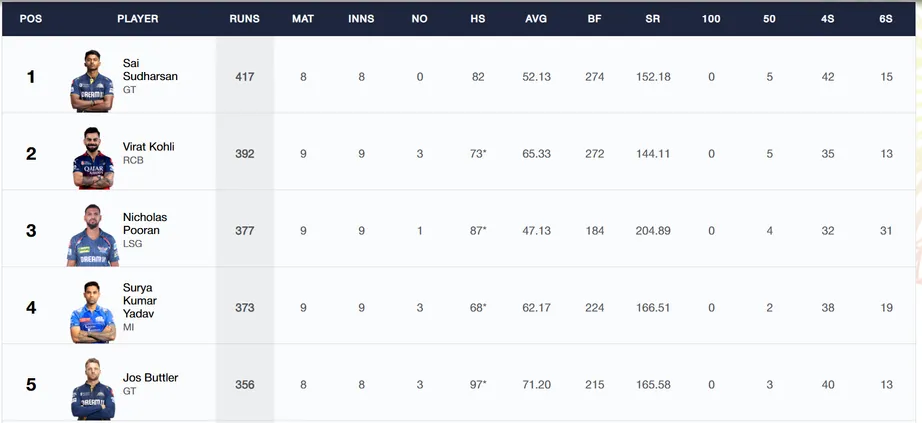Screen dimensions: 922x423
Task: Sort by the 6S column header
Action: 886,19
